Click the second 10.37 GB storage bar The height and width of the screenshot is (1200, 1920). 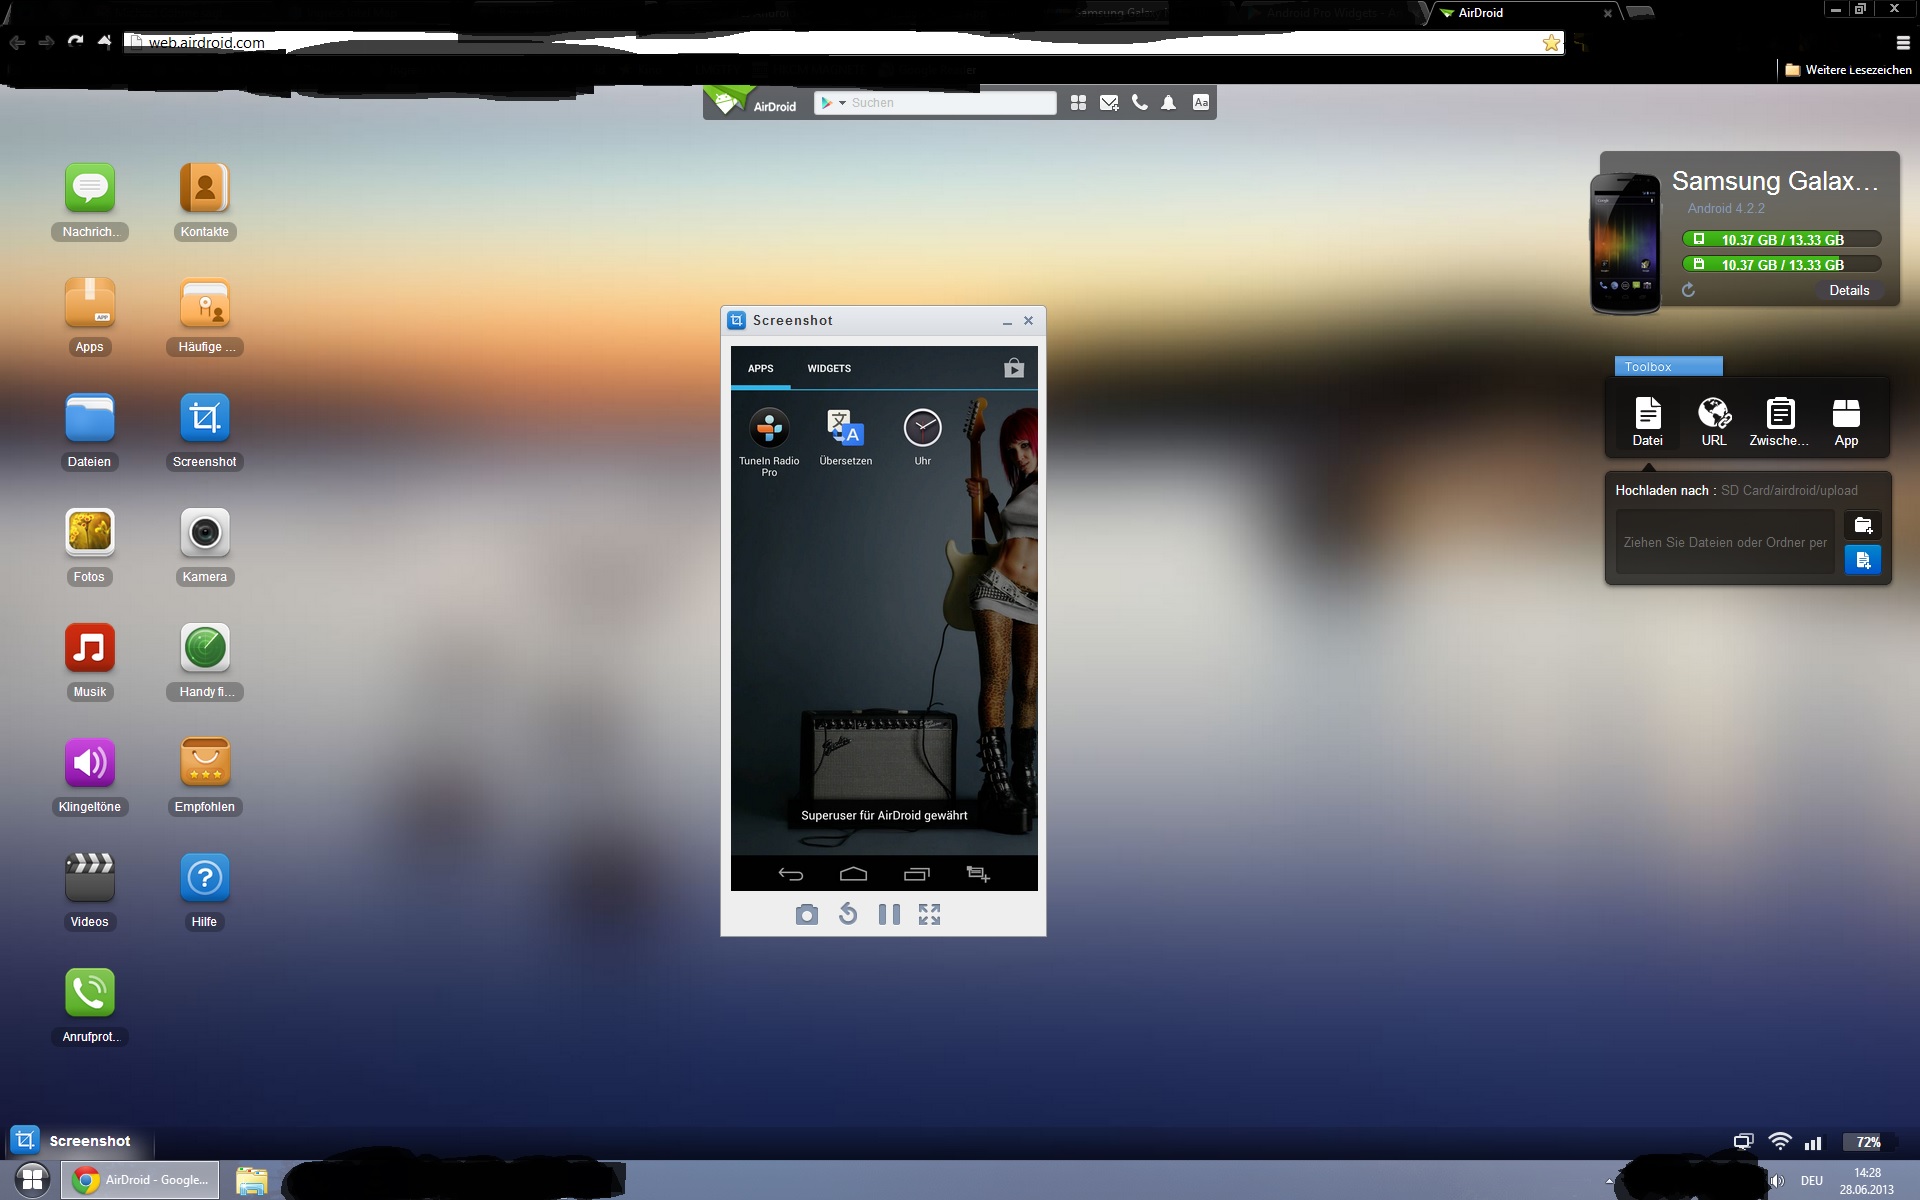coord(1782,265)
